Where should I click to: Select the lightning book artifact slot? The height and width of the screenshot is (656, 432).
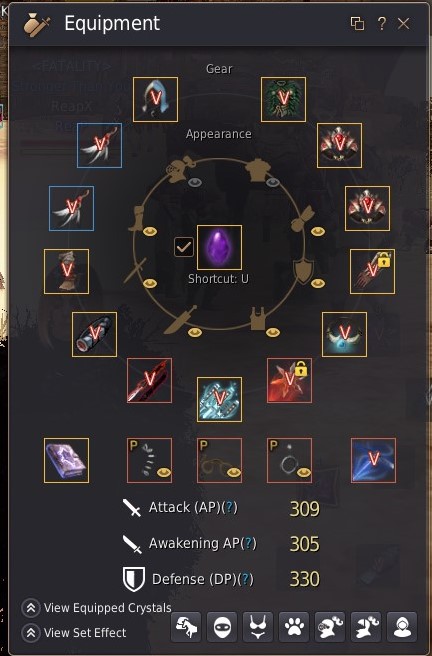(x=66, y=461)
